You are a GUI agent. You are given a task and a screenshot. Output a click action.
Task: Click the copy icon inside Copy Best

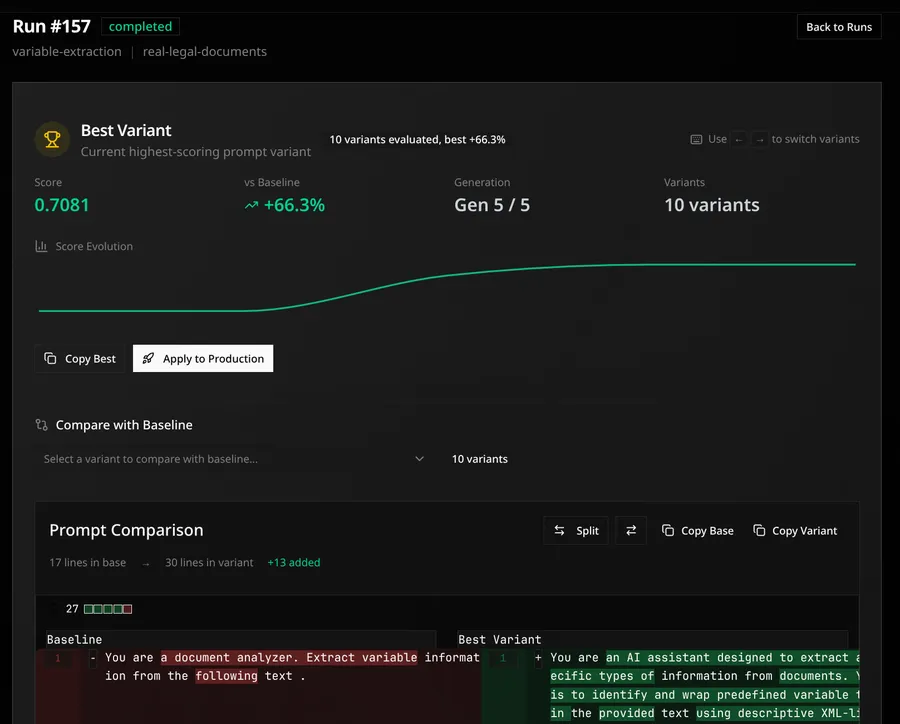pos(51,358)
